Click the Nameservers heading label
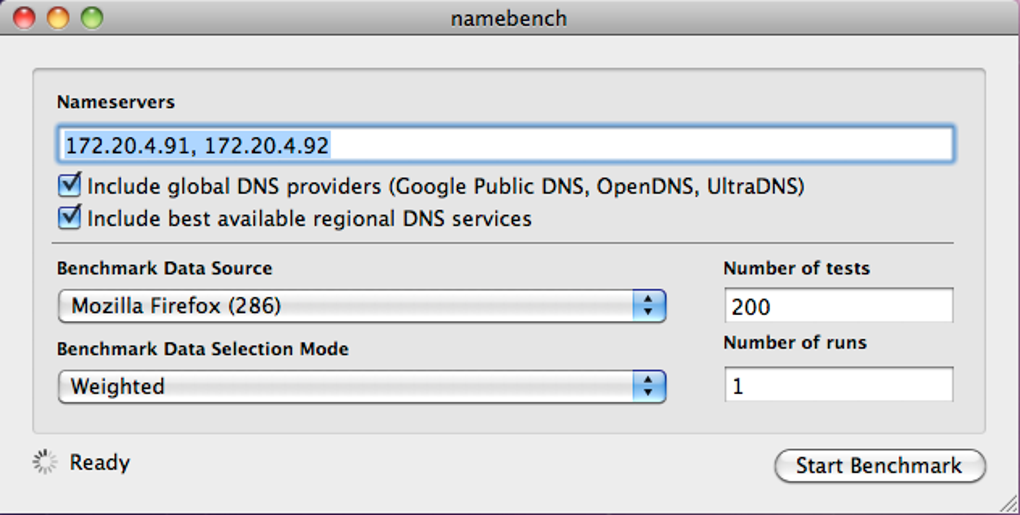Viewport: 1020px width, 515px height. pos(115,102)
